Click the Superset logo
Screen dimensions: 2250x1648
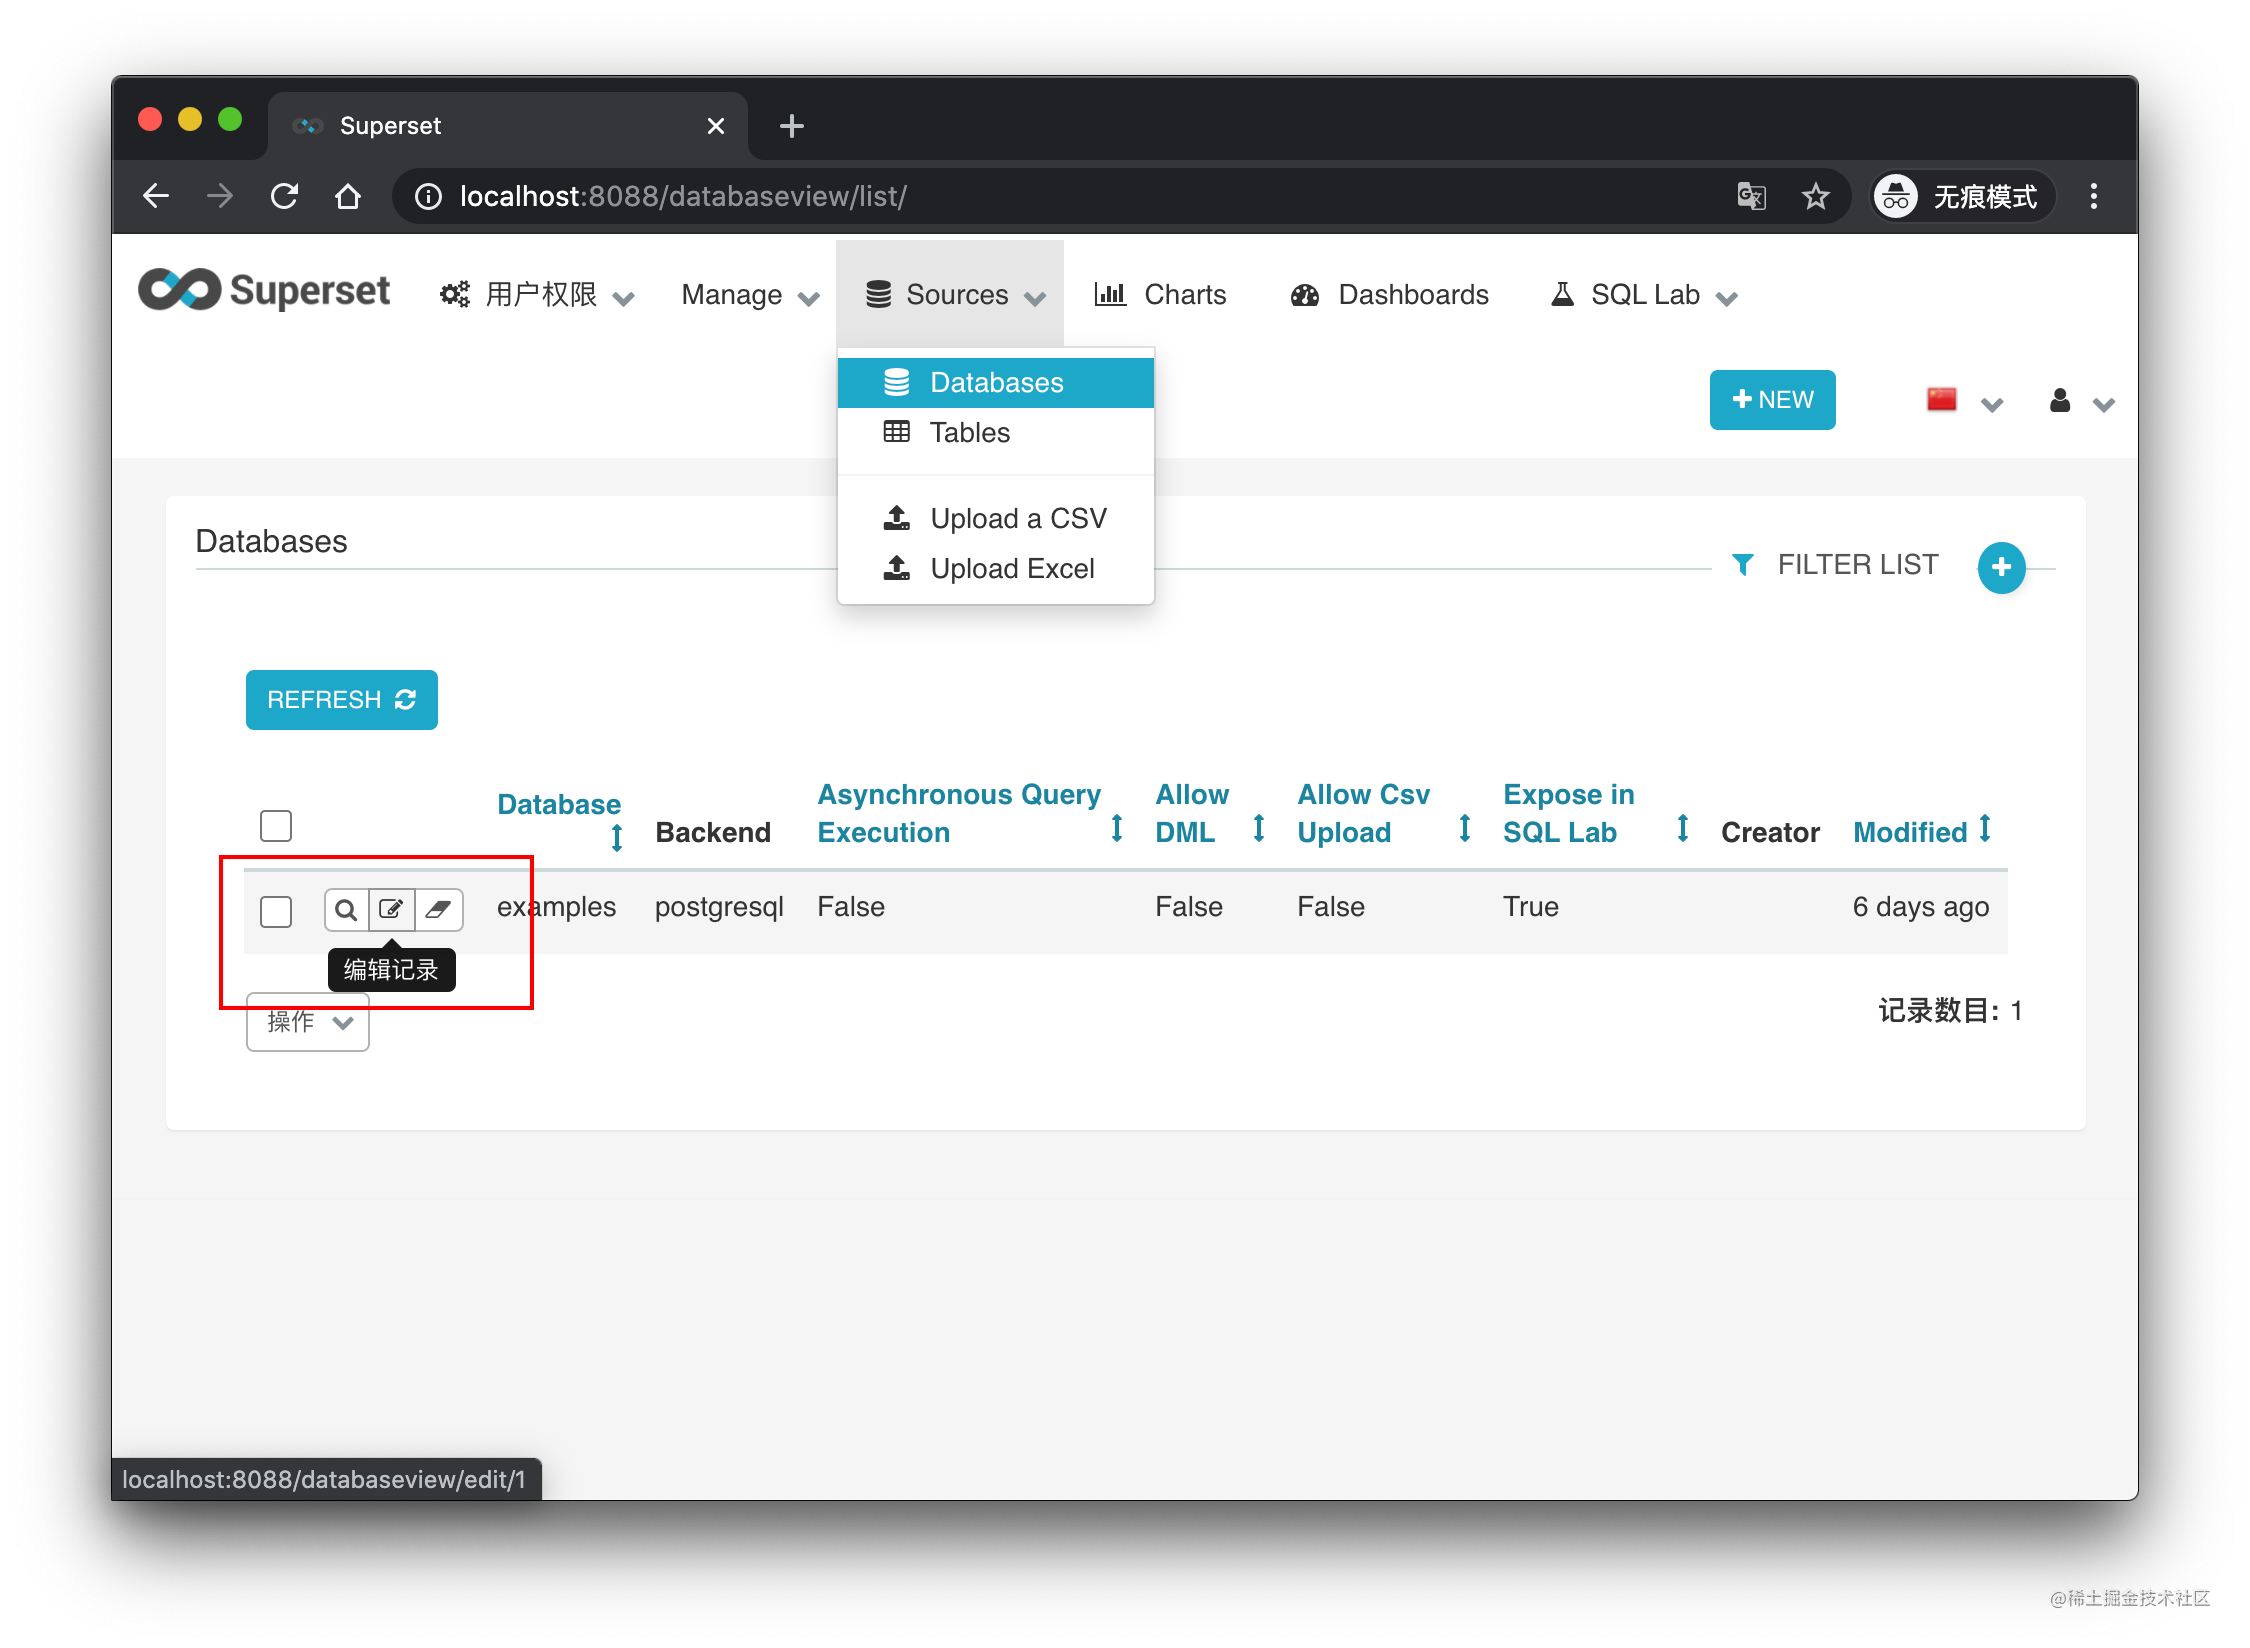[x=264, y=290]
